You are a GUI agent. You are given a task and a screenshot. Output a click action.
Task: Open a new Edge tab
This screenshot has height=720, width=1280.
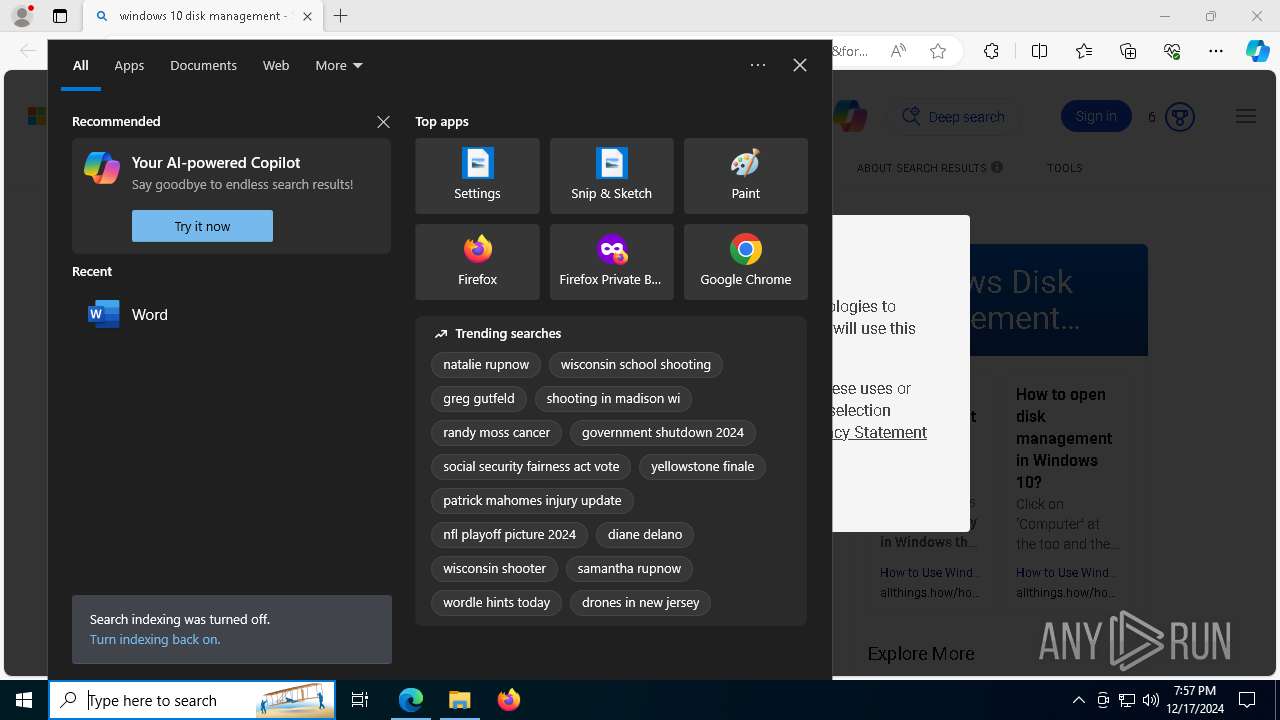[341, 16]
